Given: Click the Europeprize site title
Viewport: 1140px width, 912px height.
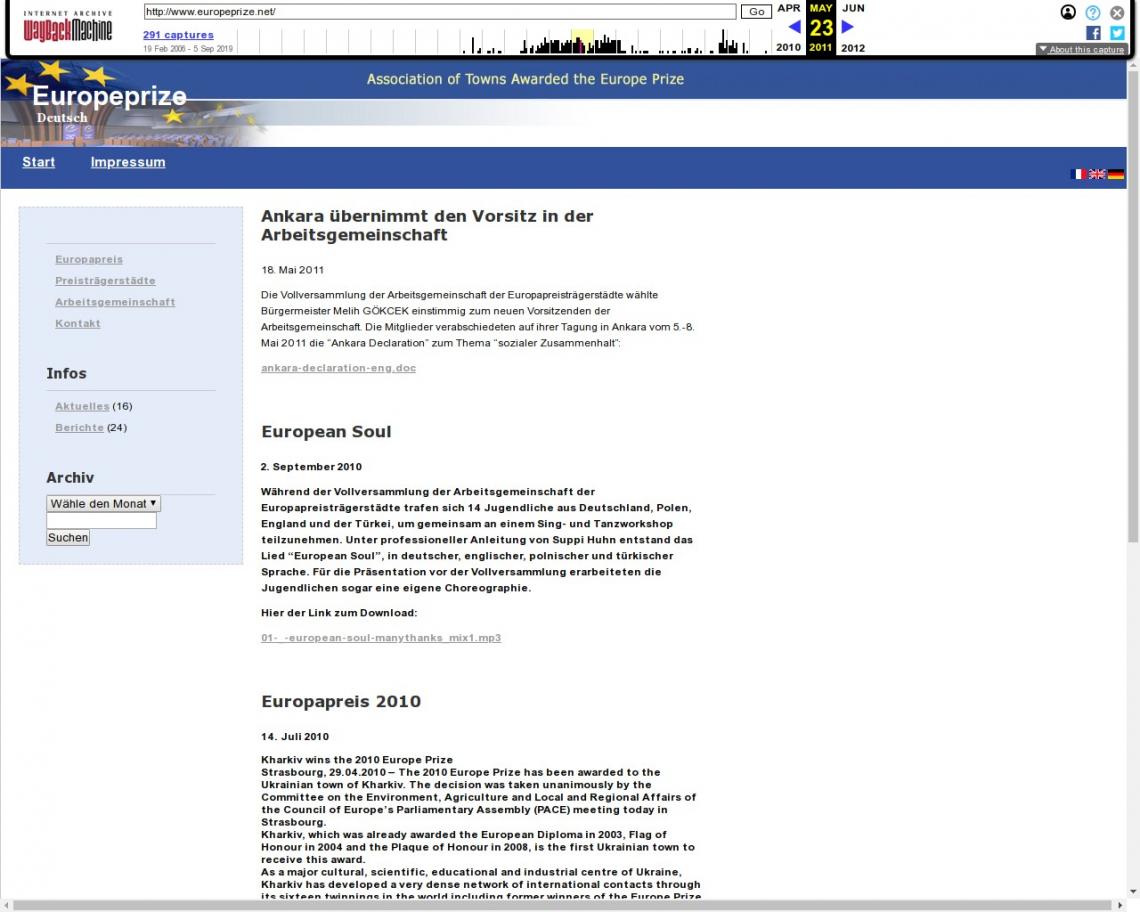Looking at the screenshot, I should click(x=109, y=96).
